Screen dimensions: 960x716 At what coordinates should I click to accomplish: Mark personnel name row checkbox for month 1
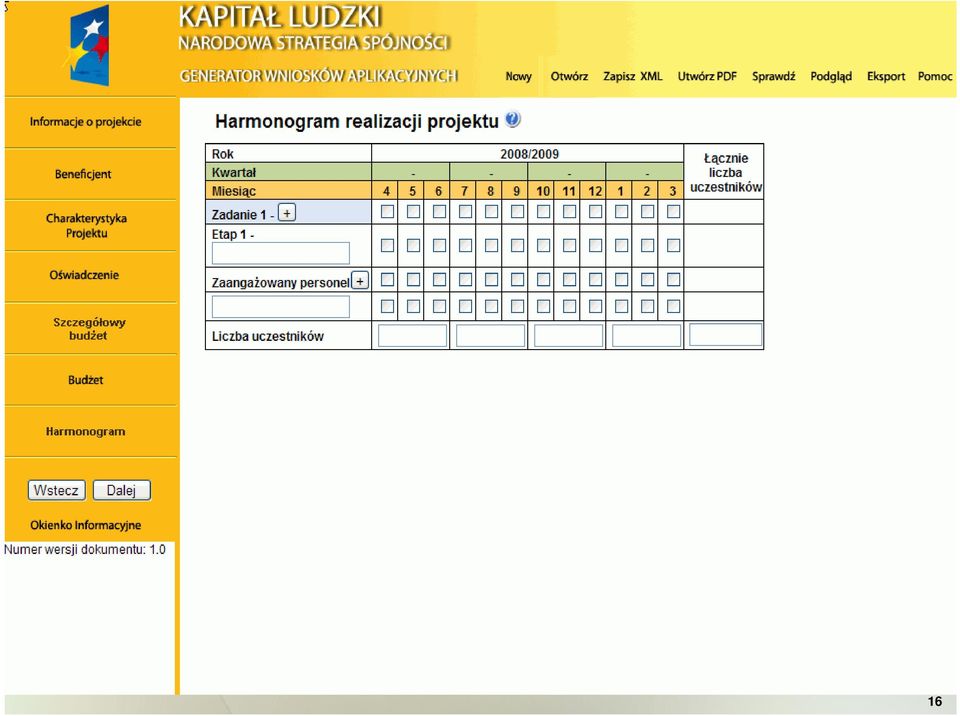621,306
